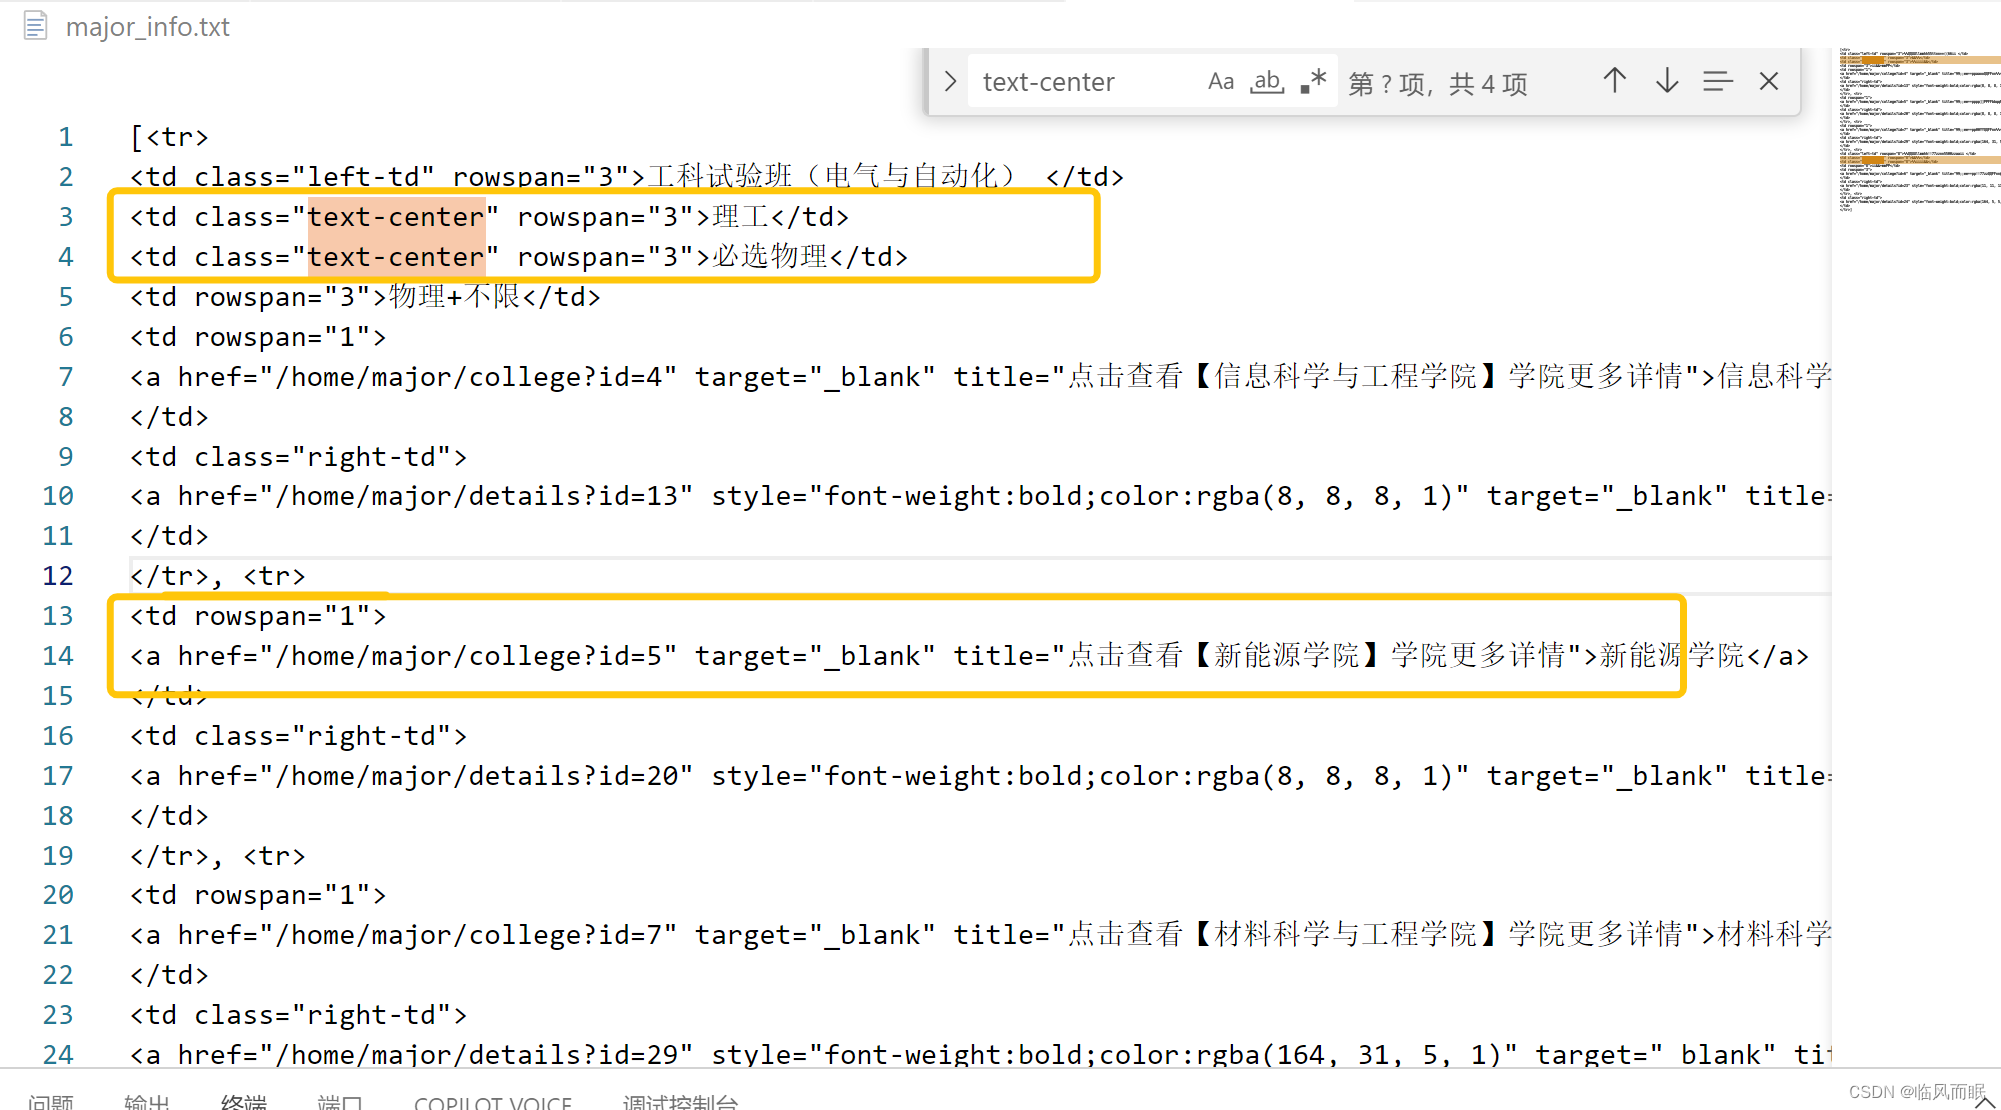Click line number 24 in gutter
The image size is (2001, 1110).
pyautogui.click(x=58, y=1055)
